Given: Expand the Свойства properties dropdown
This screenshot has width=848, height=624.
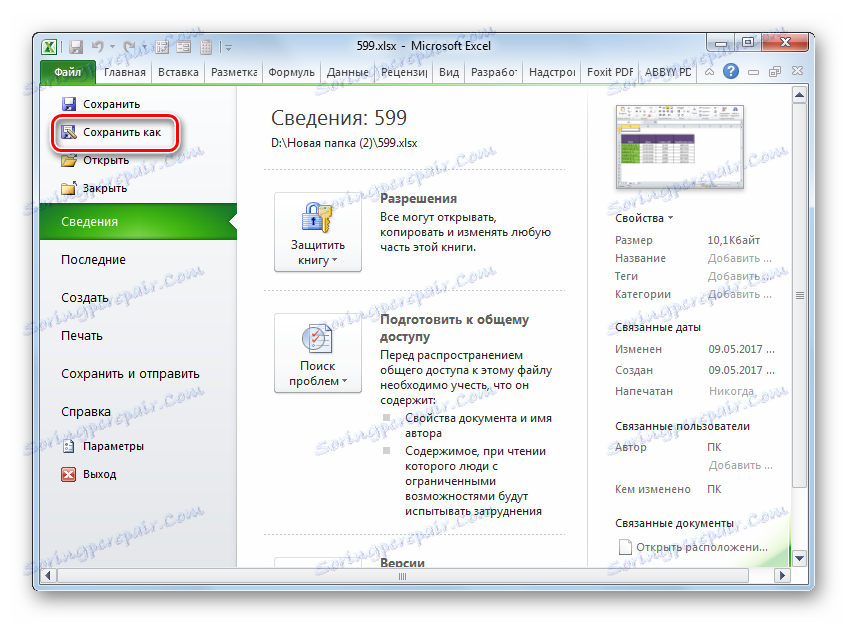Looking at the screenshot, I should [644, 218].
